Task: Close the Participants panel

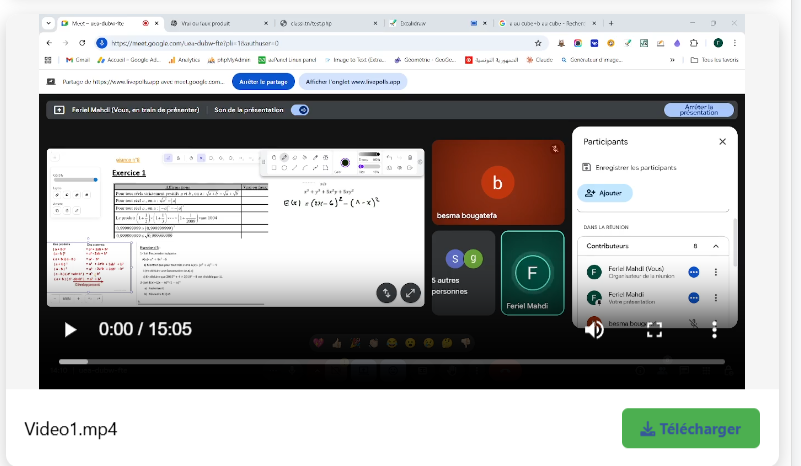Action: pyautogui.click(x=722, y=142)
